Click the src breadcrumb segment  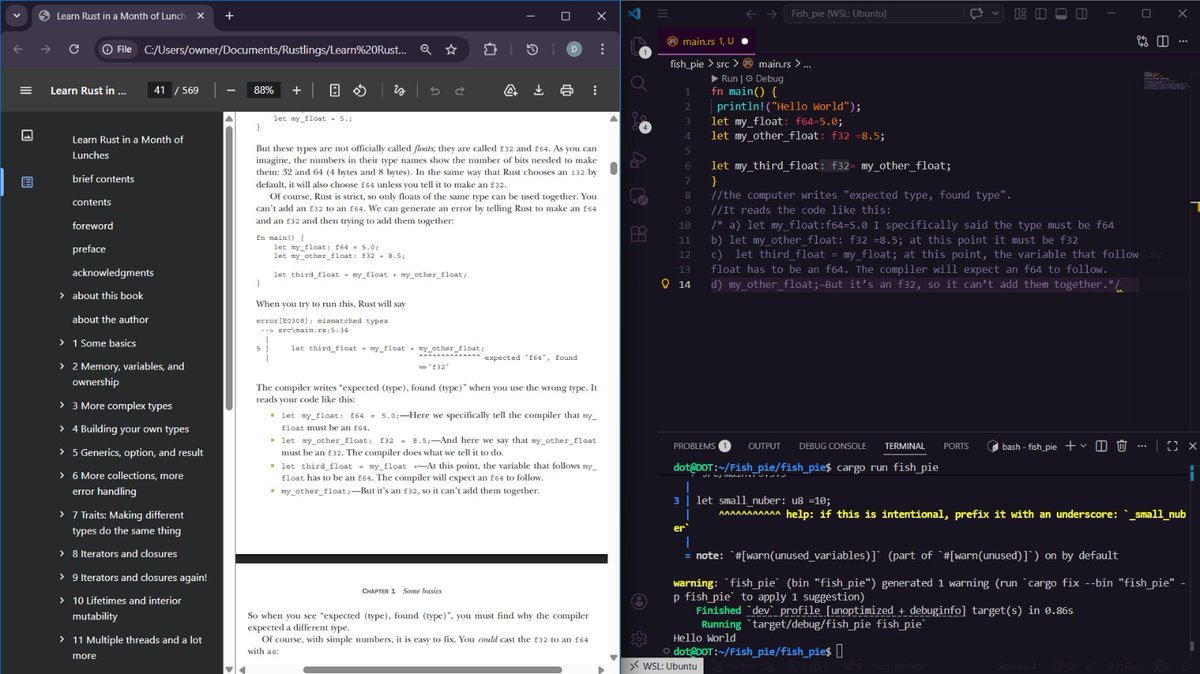point(723,64)
